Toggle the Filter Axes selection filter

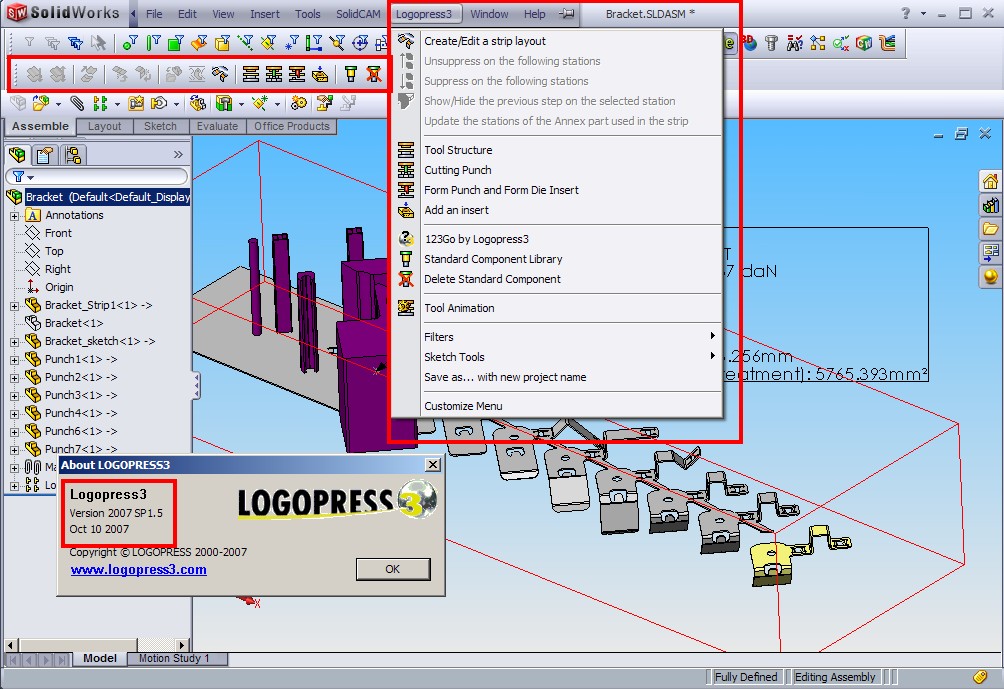(x=245, y=43)
